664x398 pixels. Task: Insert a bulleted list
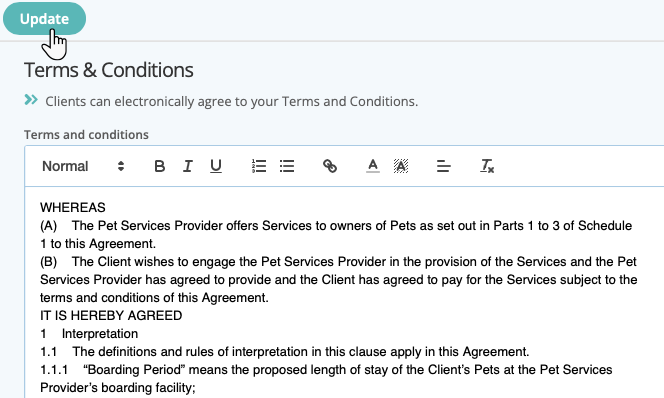(287, 166)
